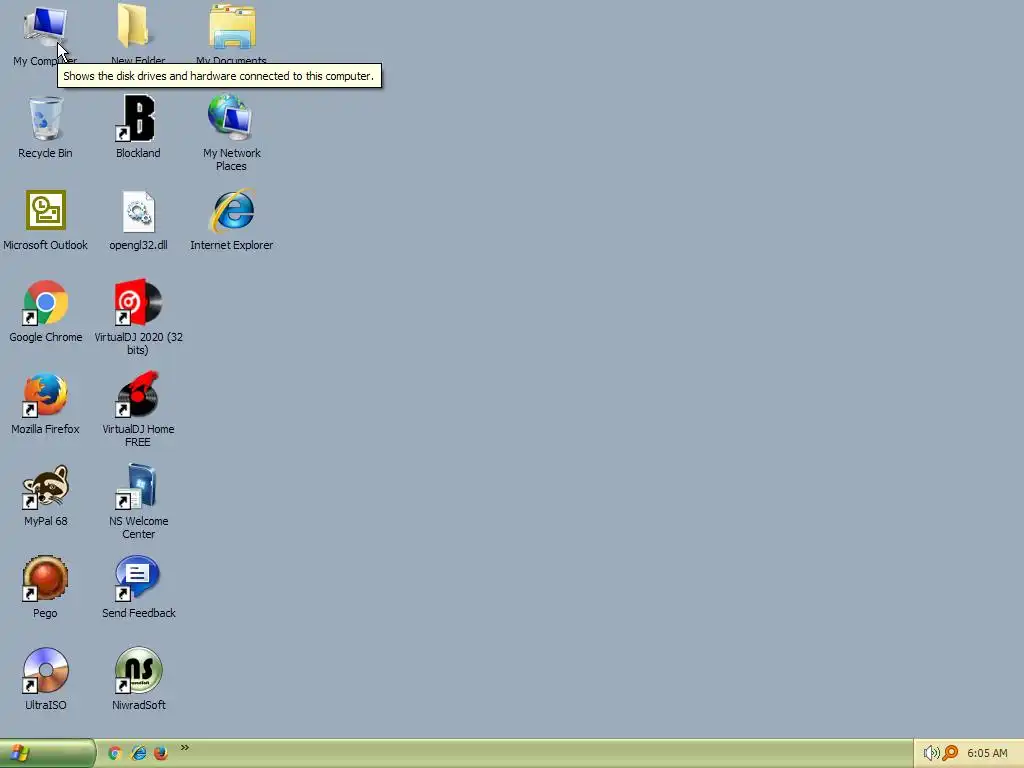Select VirtualDJ 2020 (32 bits) shortcut
Image resolution: width=1024 pixels, height=768 pixels.
tap(138, 302)
